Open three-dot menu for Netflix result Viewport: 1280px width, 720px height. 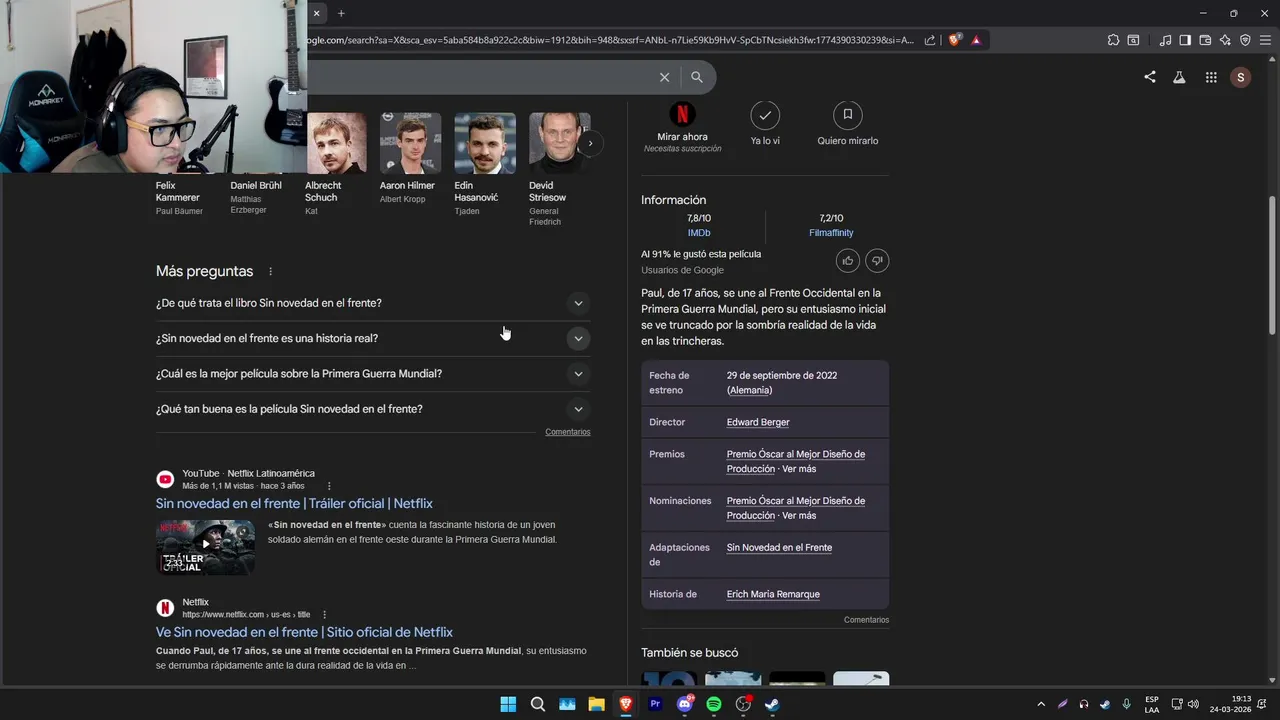(x=324, y=615)
